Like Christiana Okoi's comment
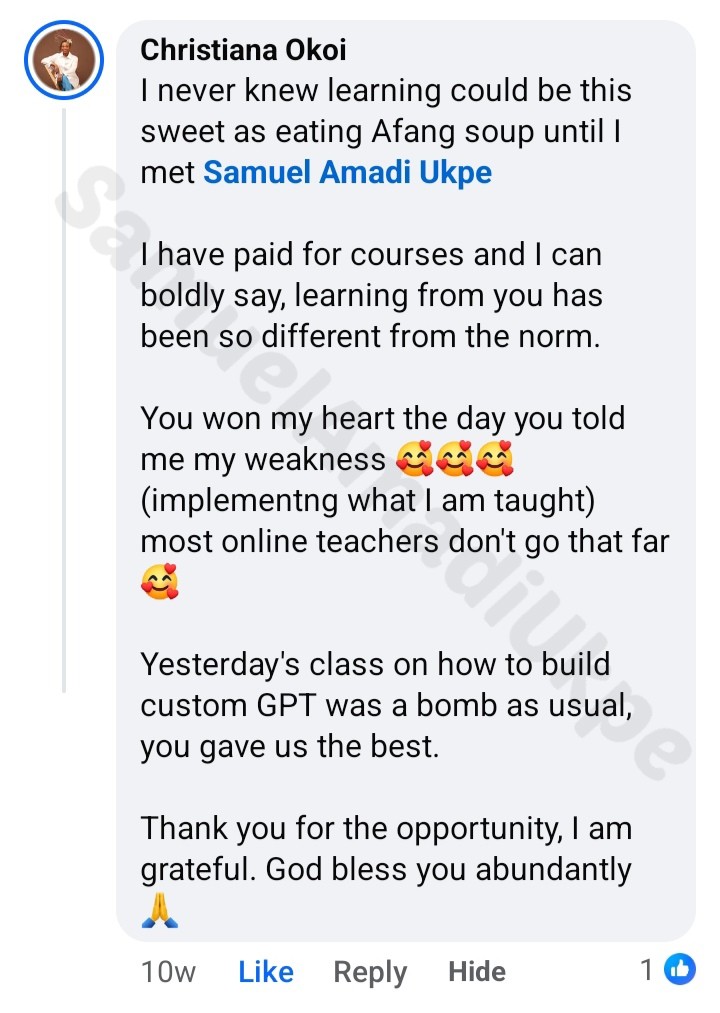This screenshot has width=720, height=1013. pos(266,971)
